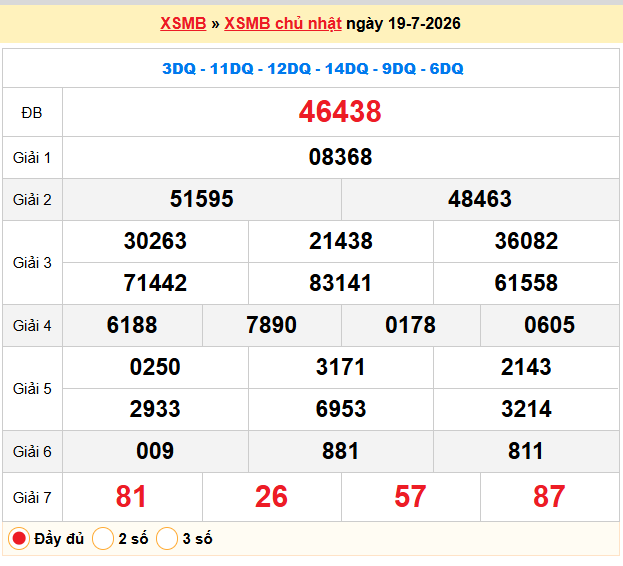Click the Giải 4 number 7890
The image size is (623, 566).
click(271, 325)
